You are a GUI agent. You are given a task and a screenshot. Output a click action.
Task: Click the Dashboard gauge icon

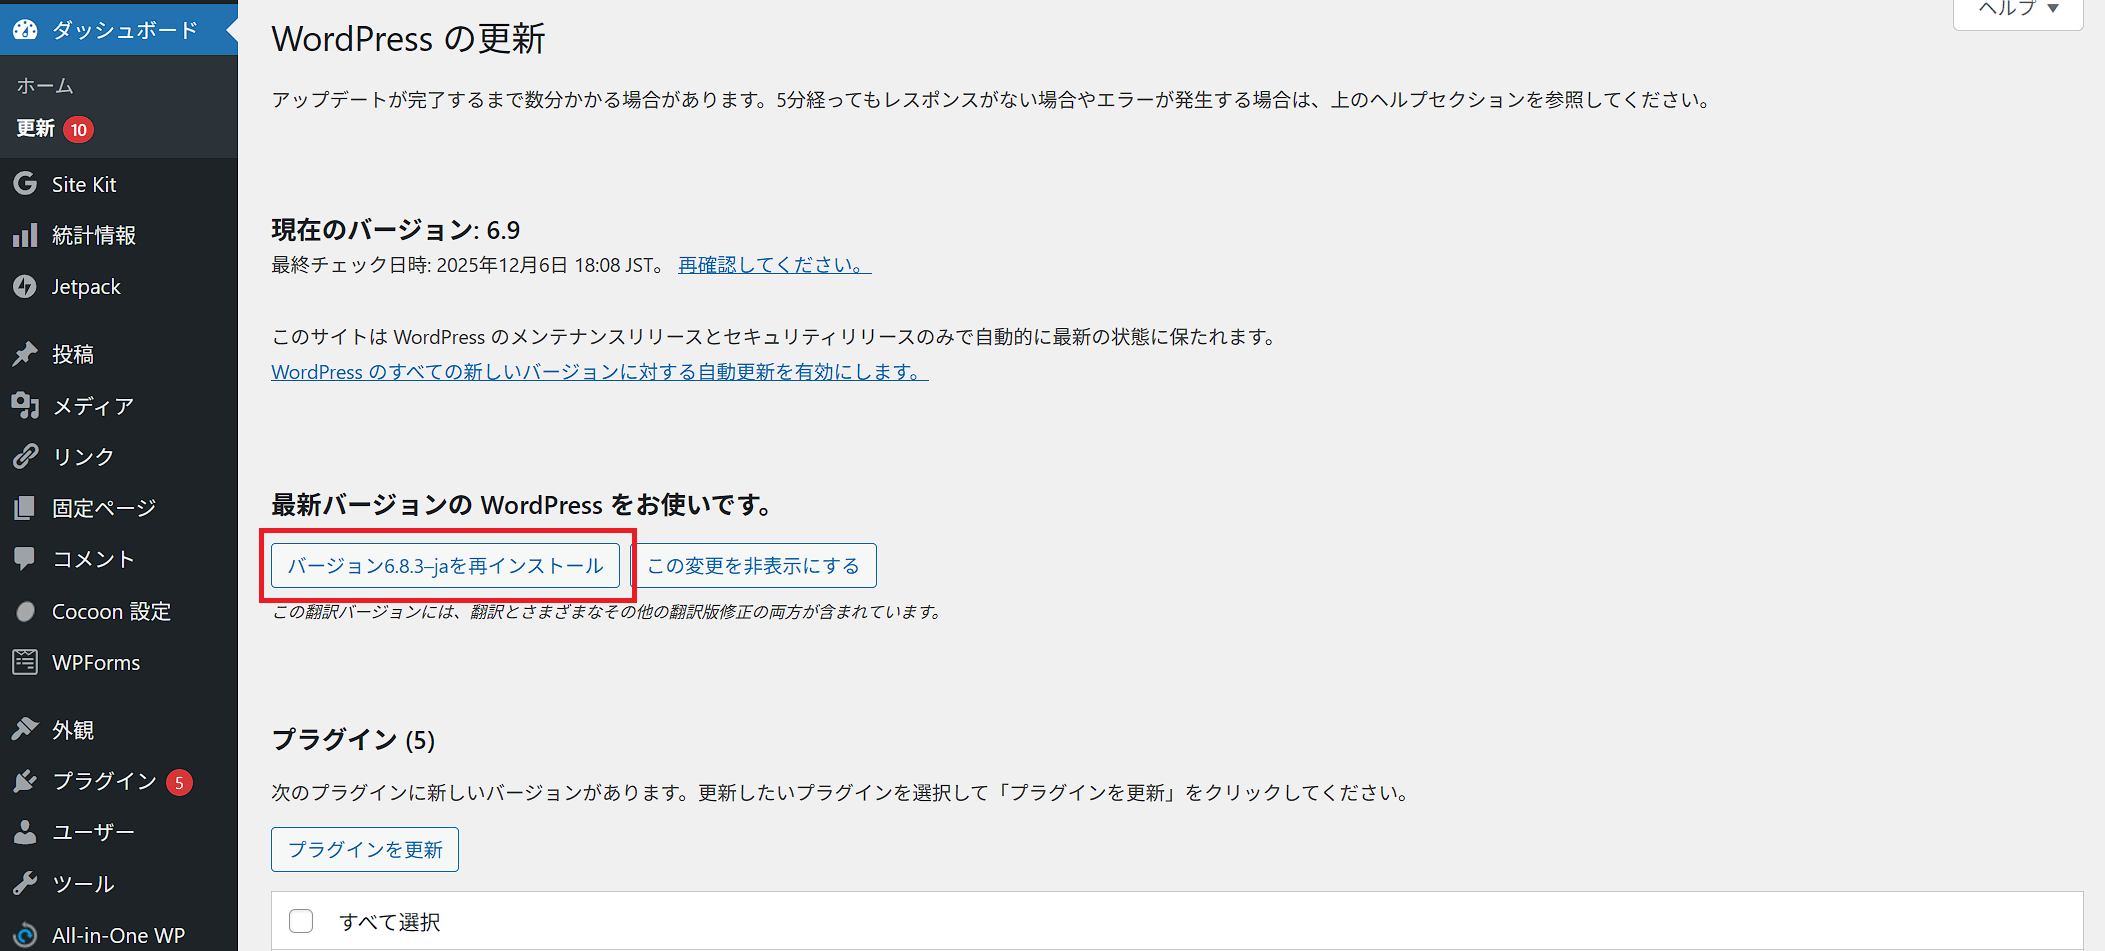coord(25,30)
